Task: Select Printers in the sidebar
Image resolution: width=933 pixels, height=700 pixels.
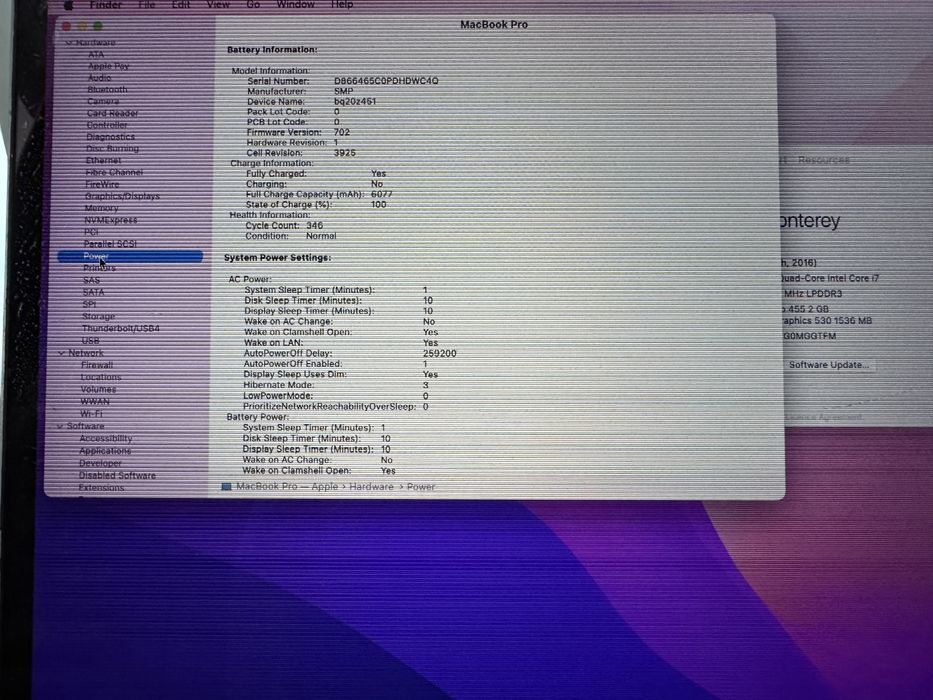Action: point(99,268)
